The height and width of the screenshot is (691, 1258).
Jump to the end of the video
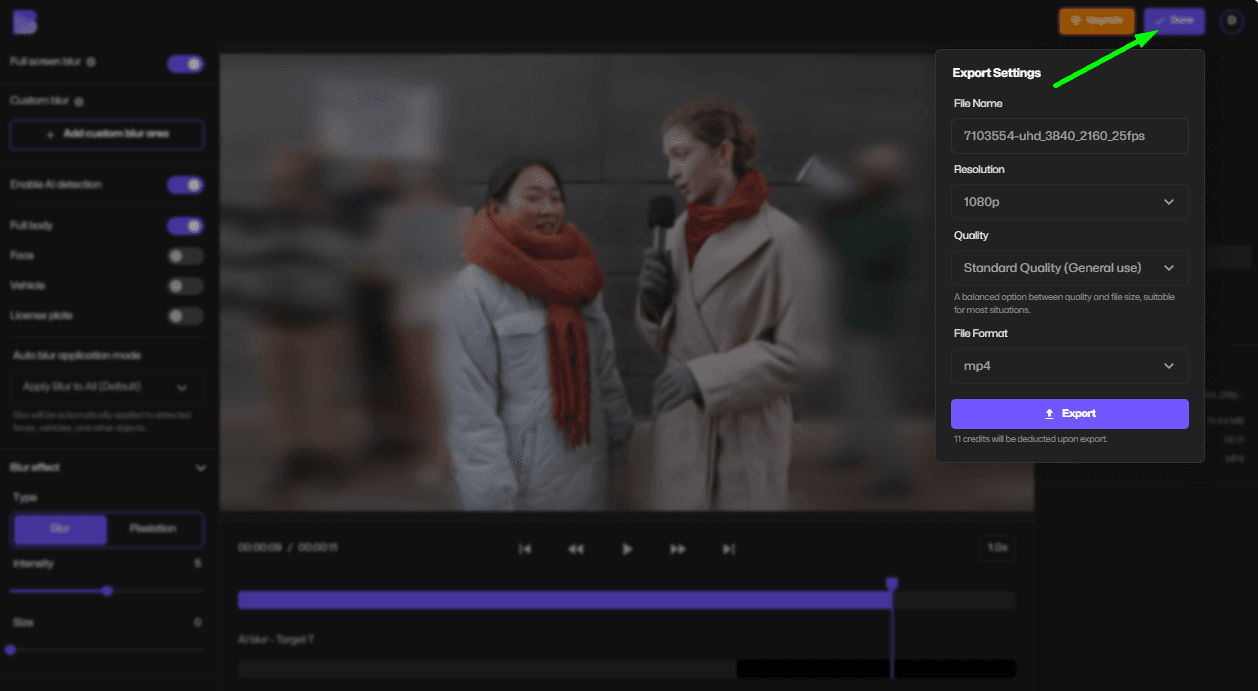pos(729,548)
